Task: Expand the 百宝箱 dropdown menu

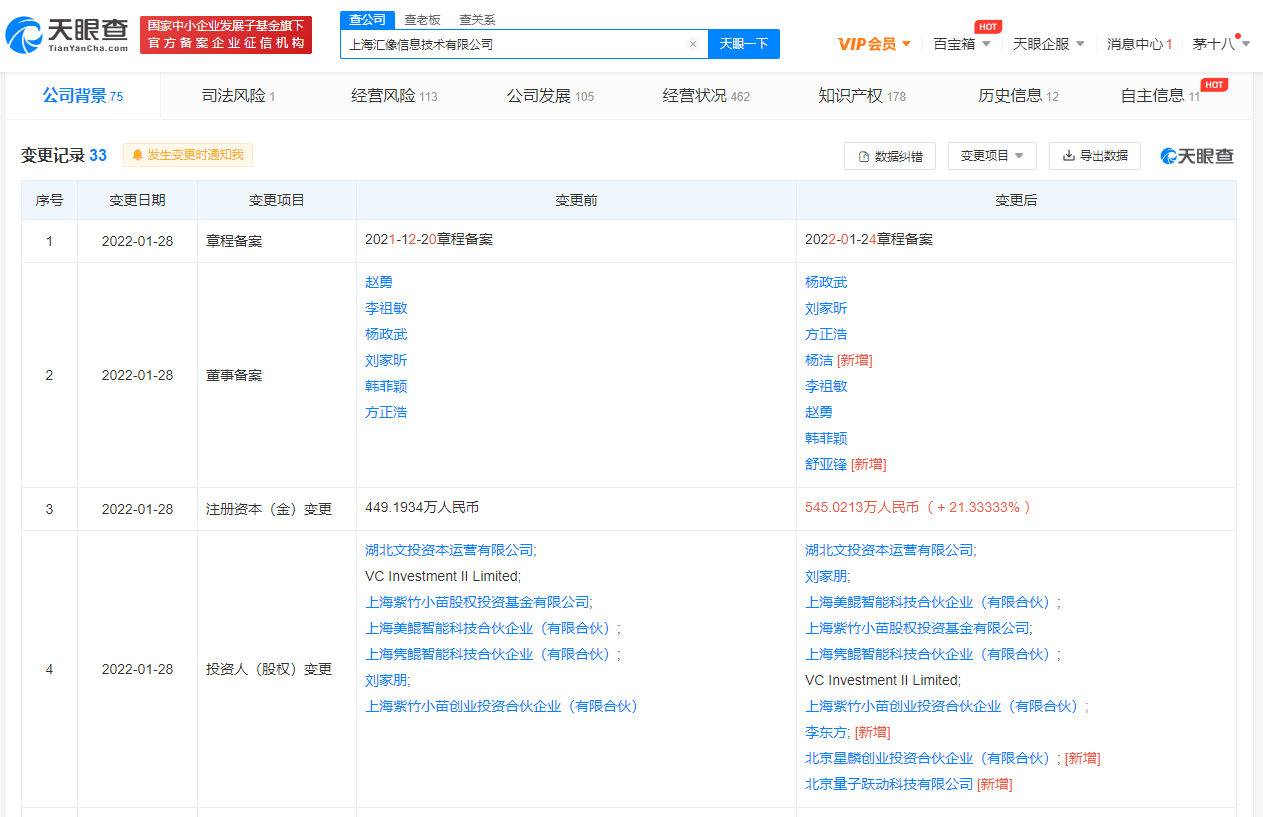Action: click(x=961, y=44)
